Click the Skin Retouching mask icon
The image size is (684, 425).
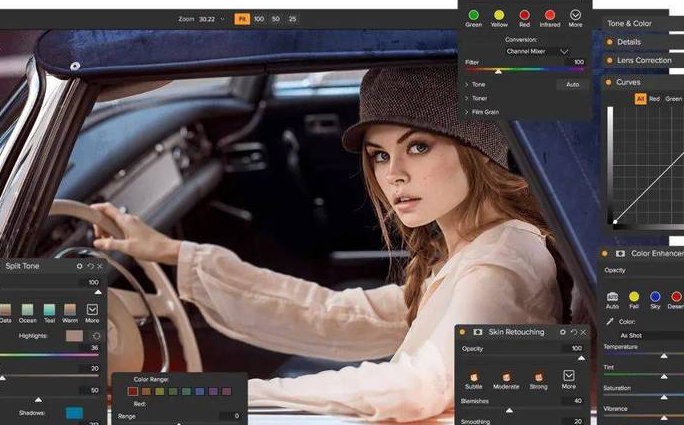(478, 332)
